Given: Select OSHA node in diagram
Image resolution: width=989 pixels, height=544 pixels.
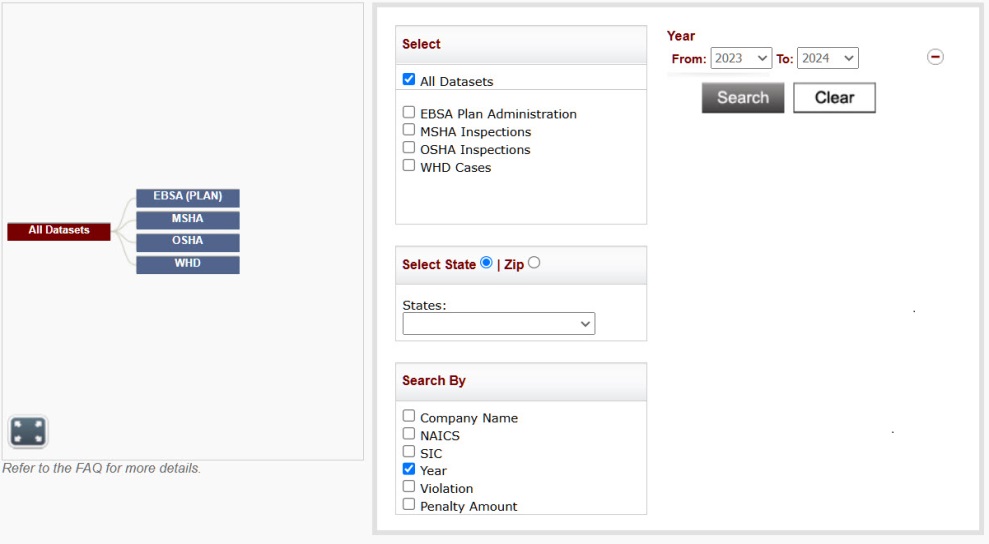Looking at the screenshot, I should point(187,242).
